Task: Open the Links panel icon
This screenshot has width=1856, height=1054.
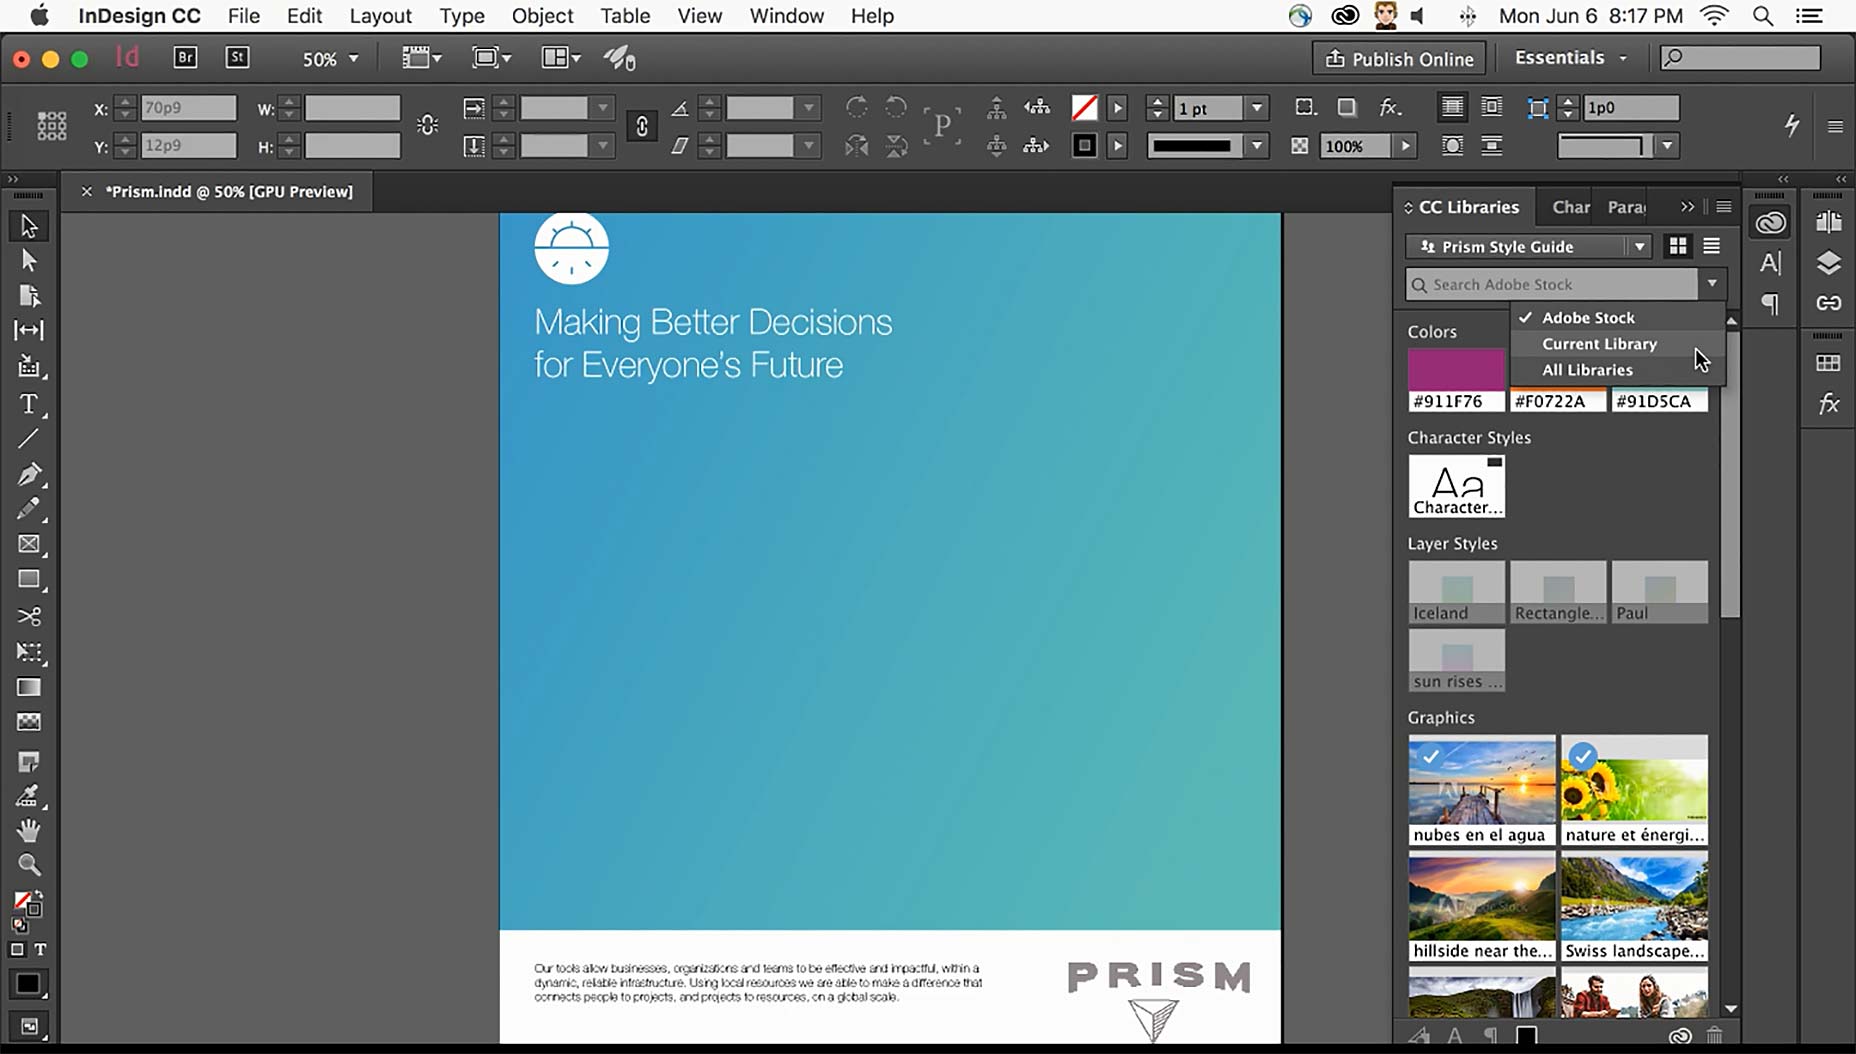Action: tap(1829, 302)
